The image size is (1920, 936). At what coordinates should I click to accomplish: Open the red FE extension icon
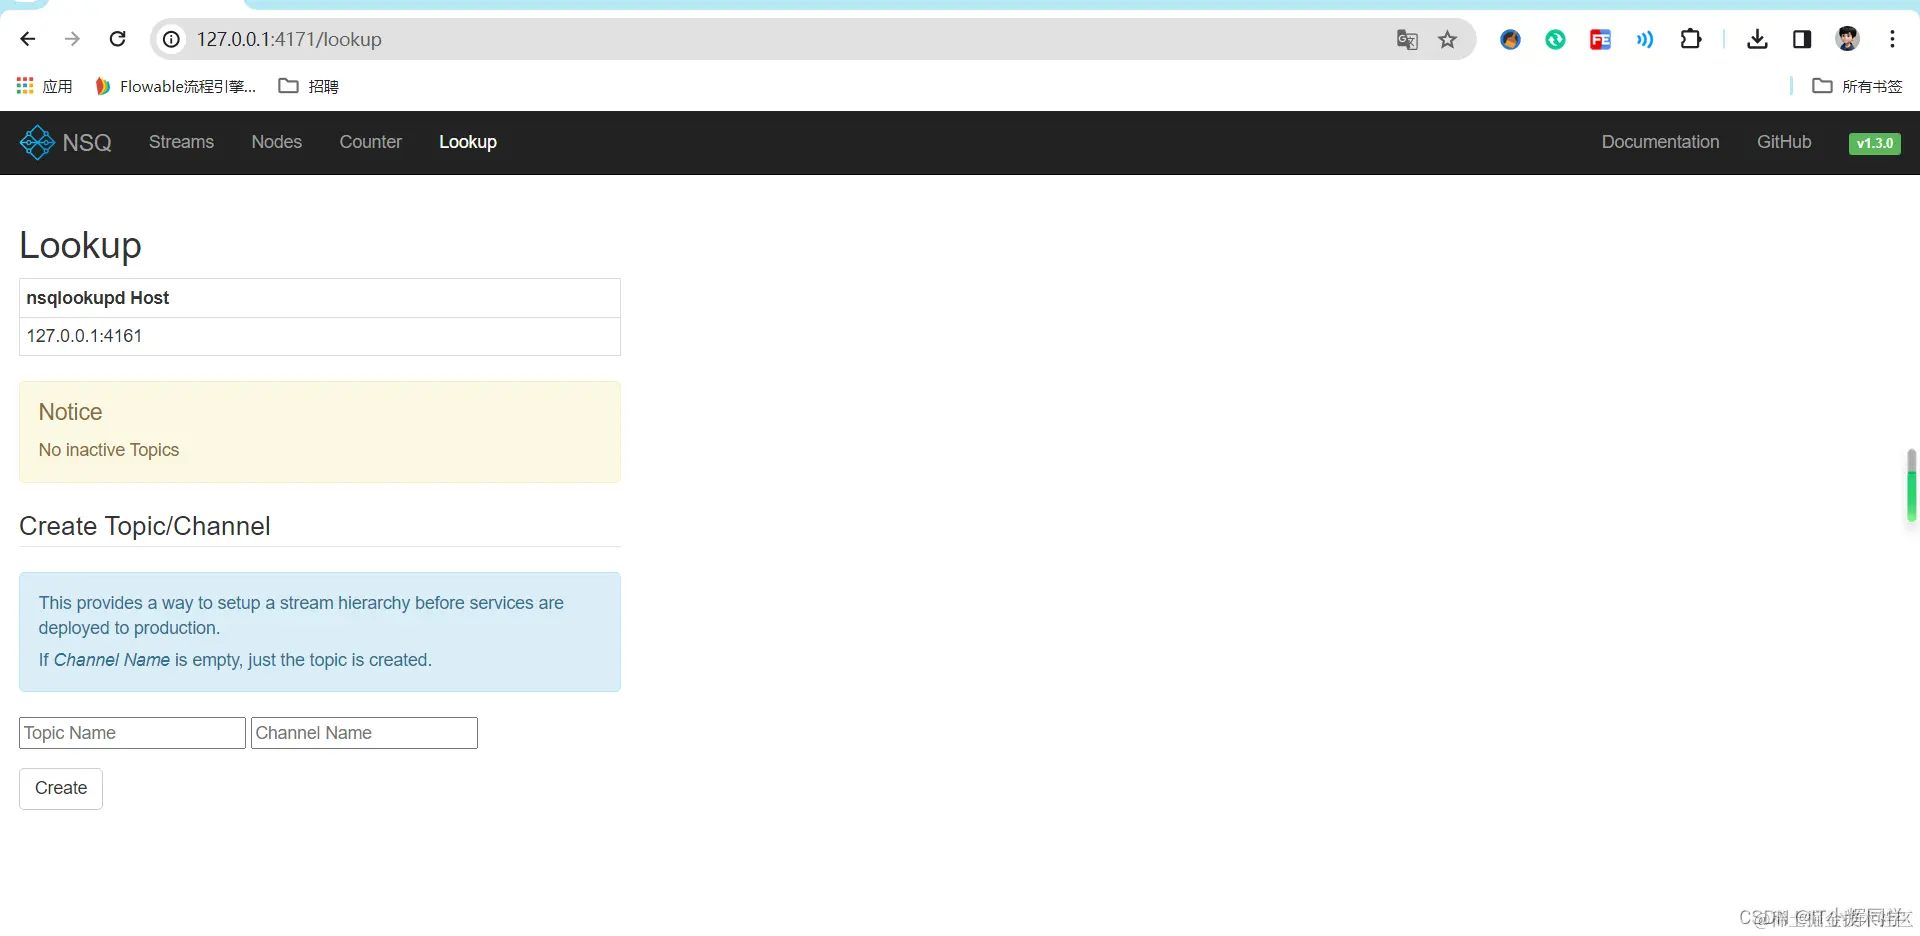(1600, 39)
